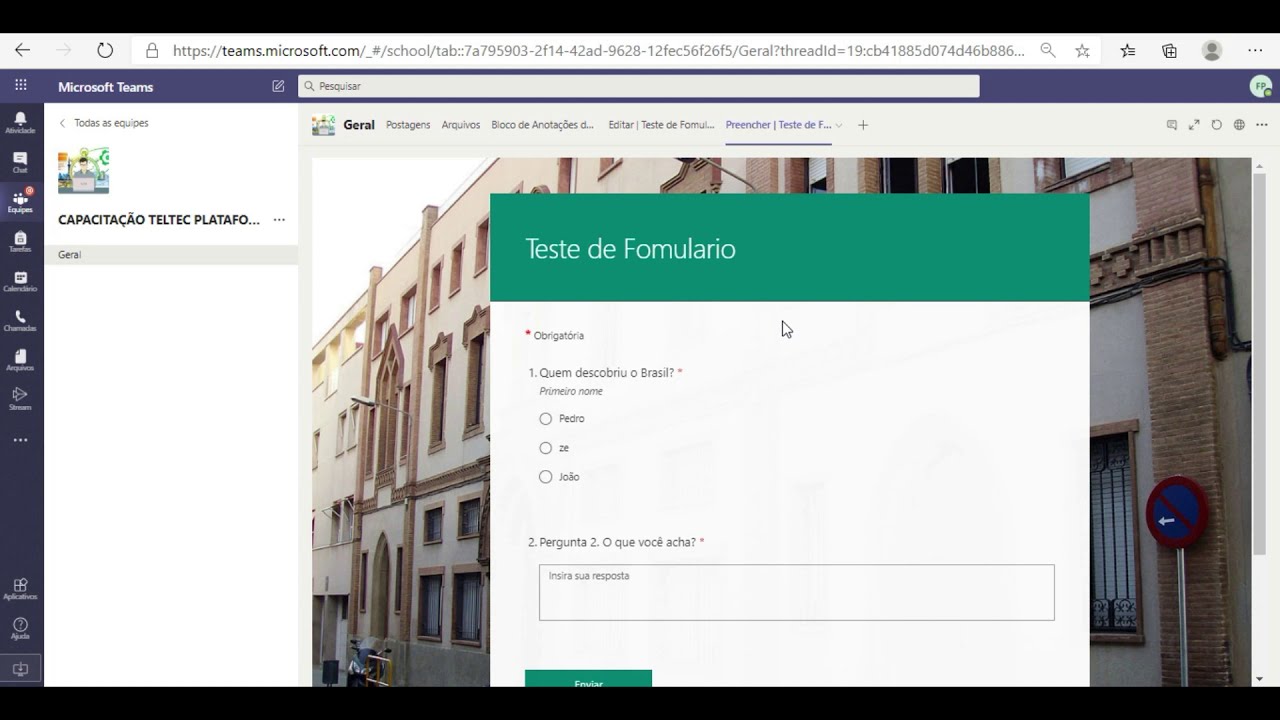Open browser collections icon
1280x720 pixels.
pos(1169,50)
